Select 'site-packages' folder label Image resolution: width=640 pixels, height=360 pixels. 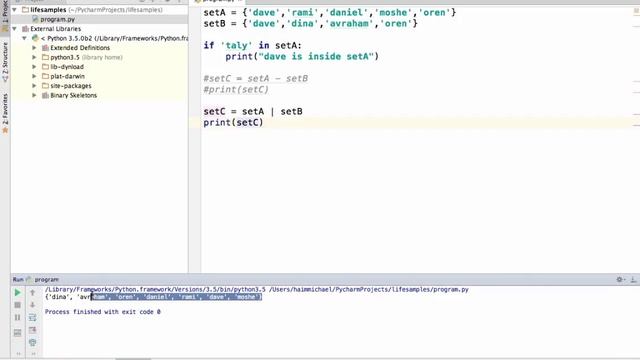(71, 86)
